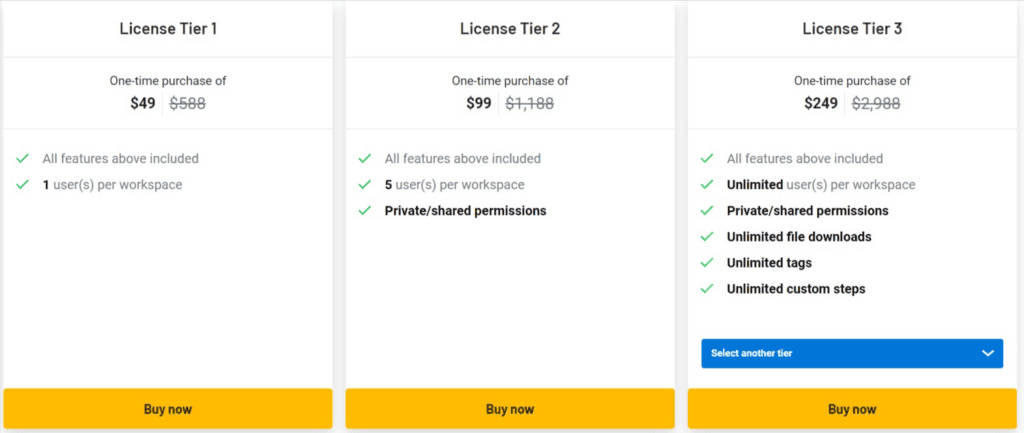Click checkmark next to 'Unlimited tags'
The width and height of the screenshot is (1024, 433).
click(x=707, y=263)
